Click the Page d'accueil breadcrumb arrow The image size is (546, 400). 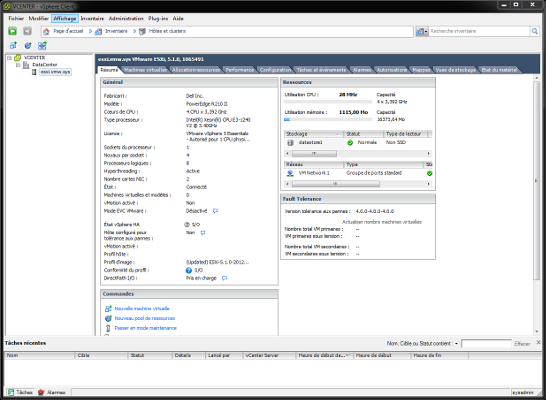(90, 31)
